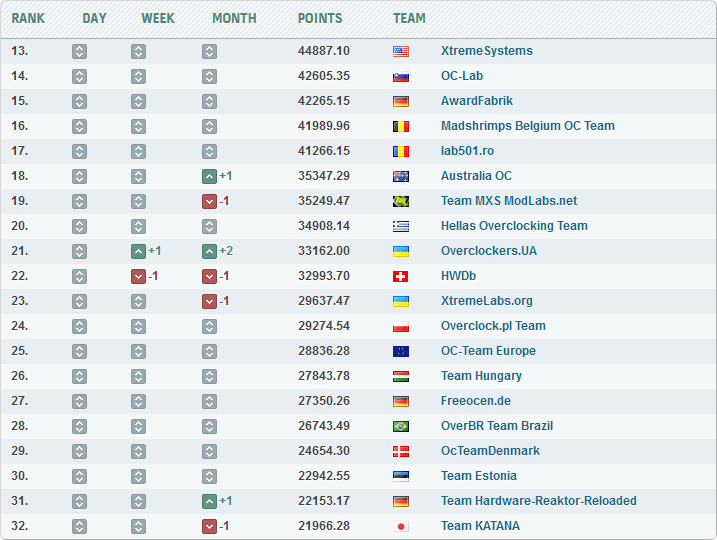The image size is (717, 540).
Task: Click the Brazil flag beside OverBR Team
Action: tap(401, 426)
